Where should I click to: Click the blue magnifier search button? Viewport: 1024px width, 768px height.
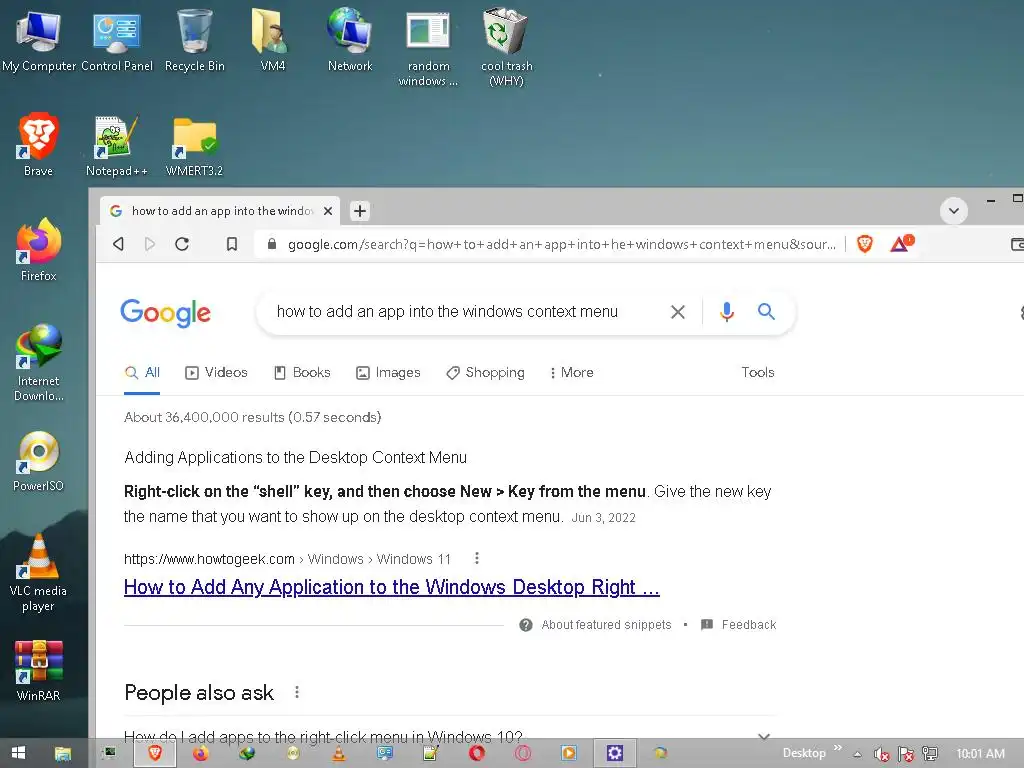pyautogui.click(x=766, y=312)
